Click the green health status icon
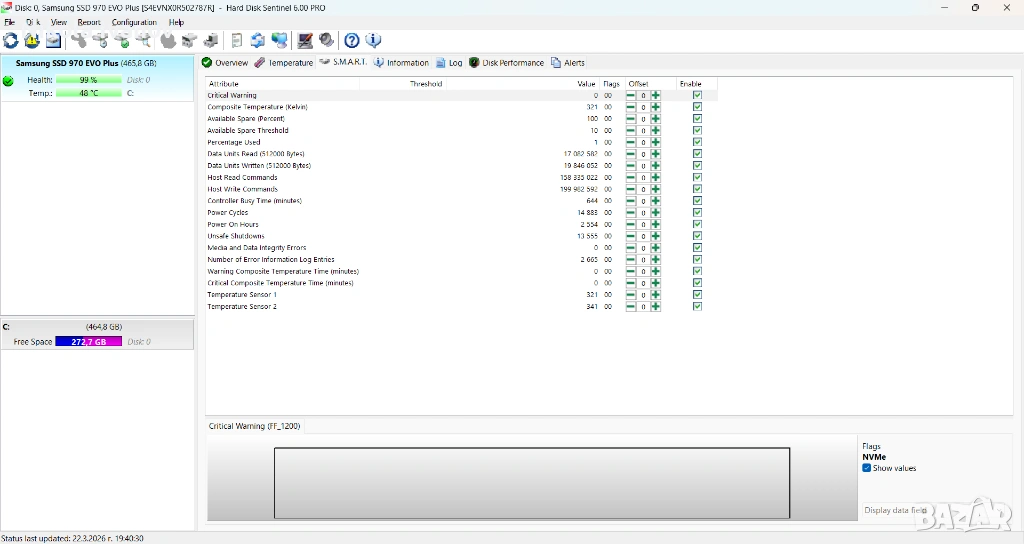 tap(9, 81)
